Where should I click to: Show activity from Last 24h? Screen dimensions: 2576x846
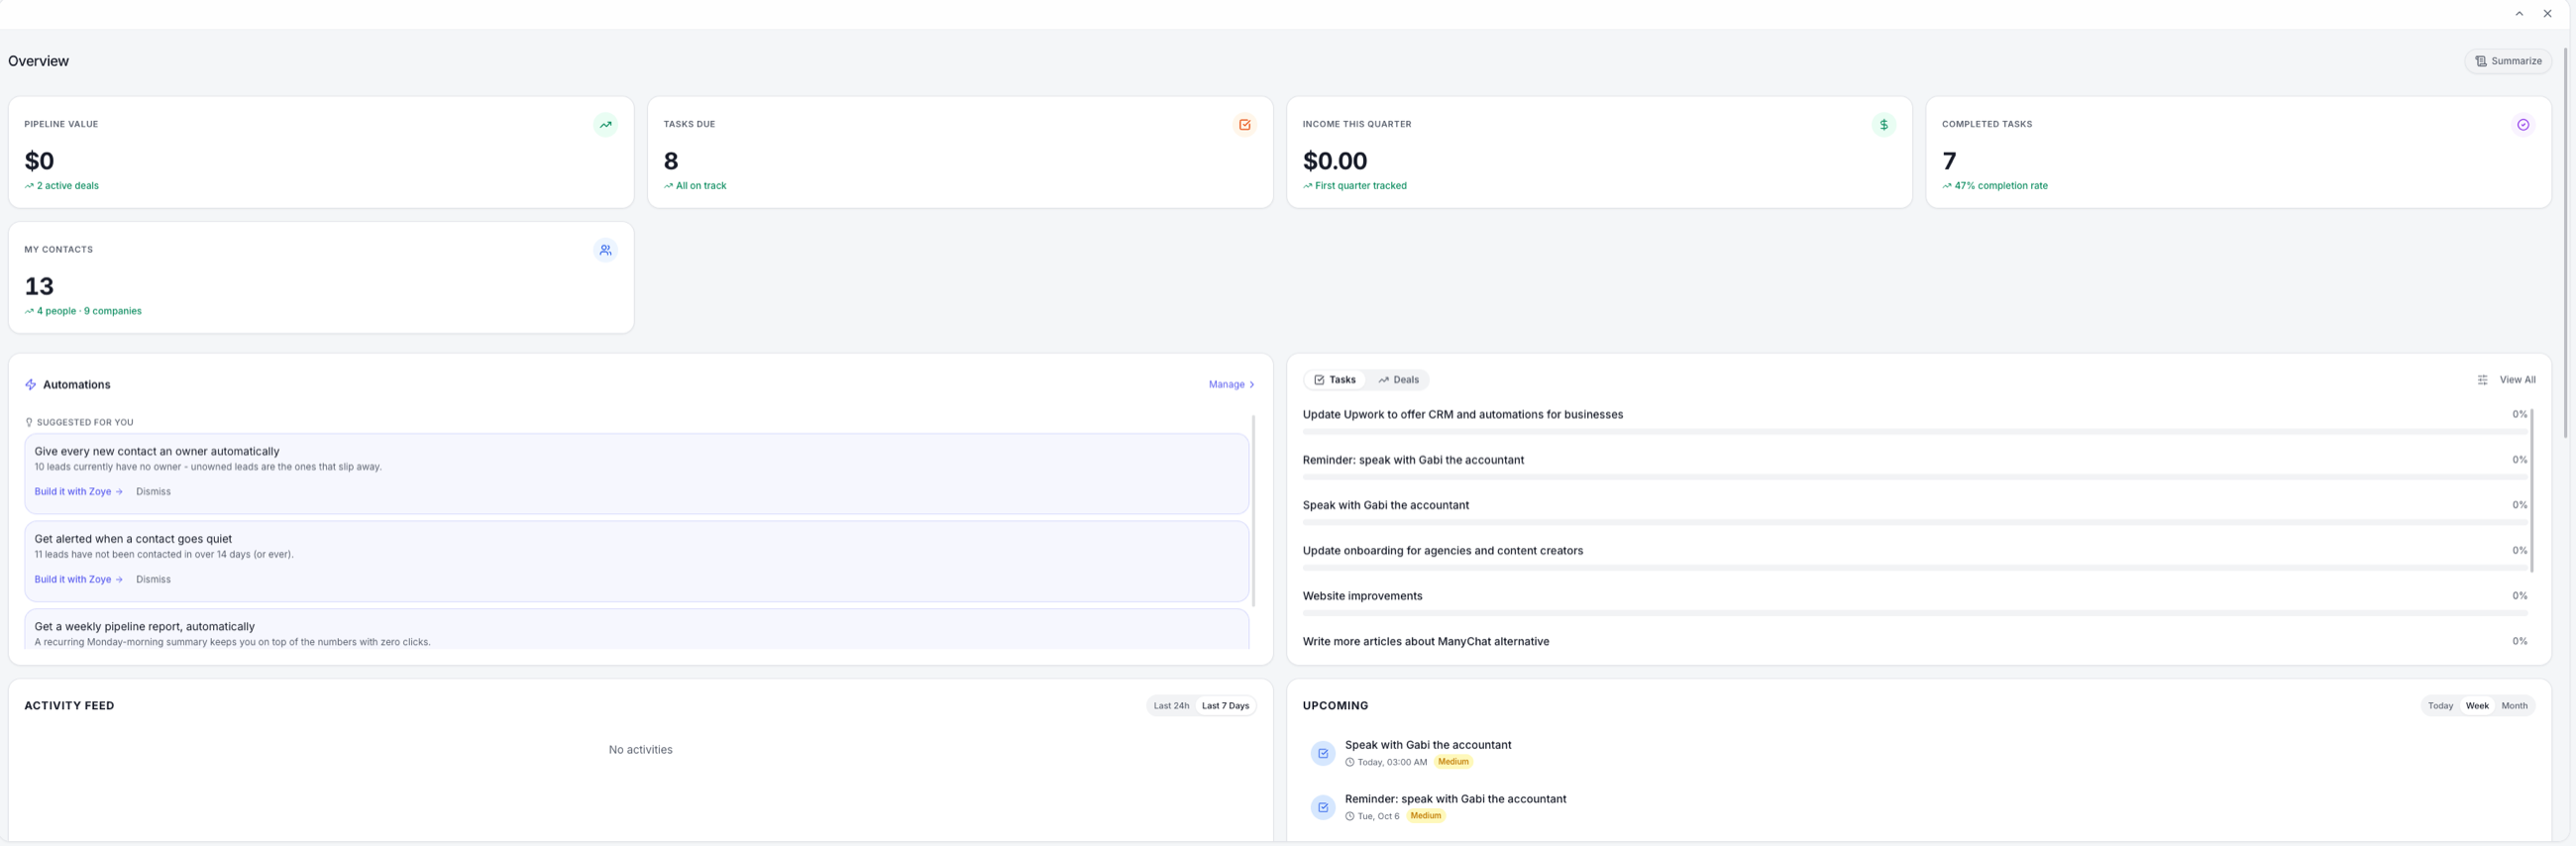1171,706
